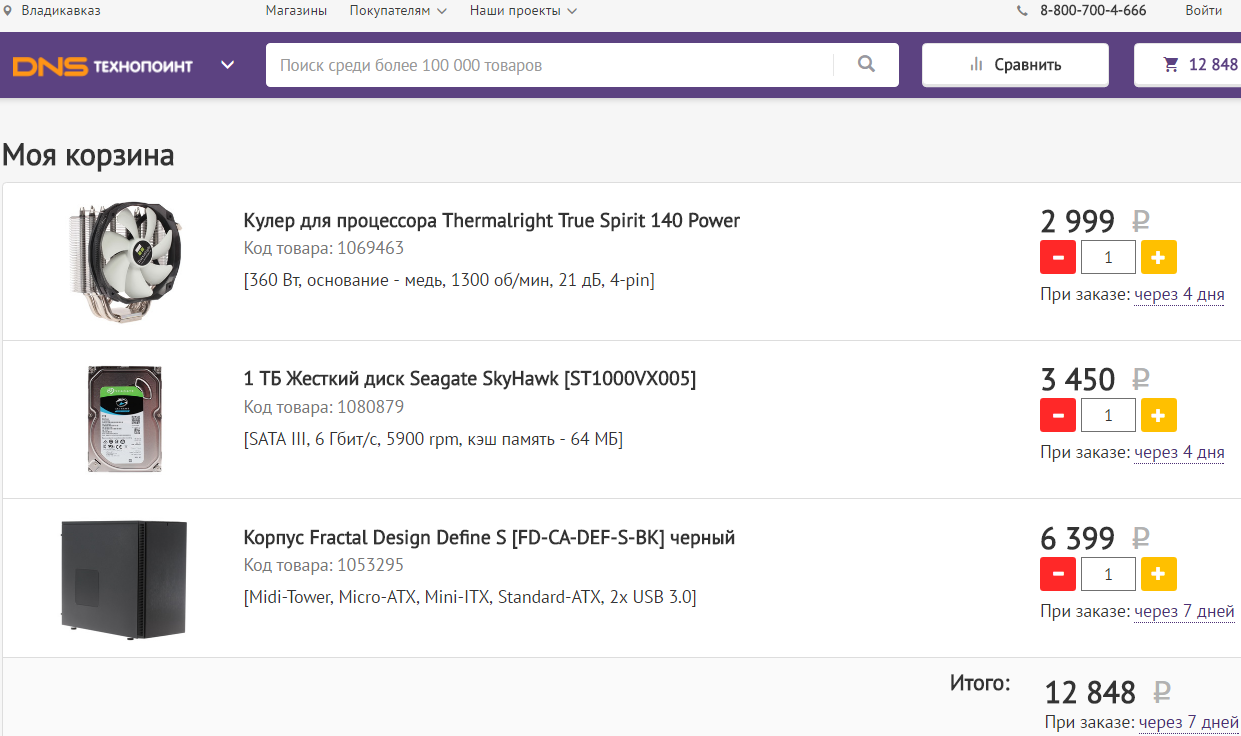Viewport: 1241px width, 736px height.
Task: Open Thermalright True Spirit 140 Power product link
Action: pyautogui.click(x=492, y=221)
